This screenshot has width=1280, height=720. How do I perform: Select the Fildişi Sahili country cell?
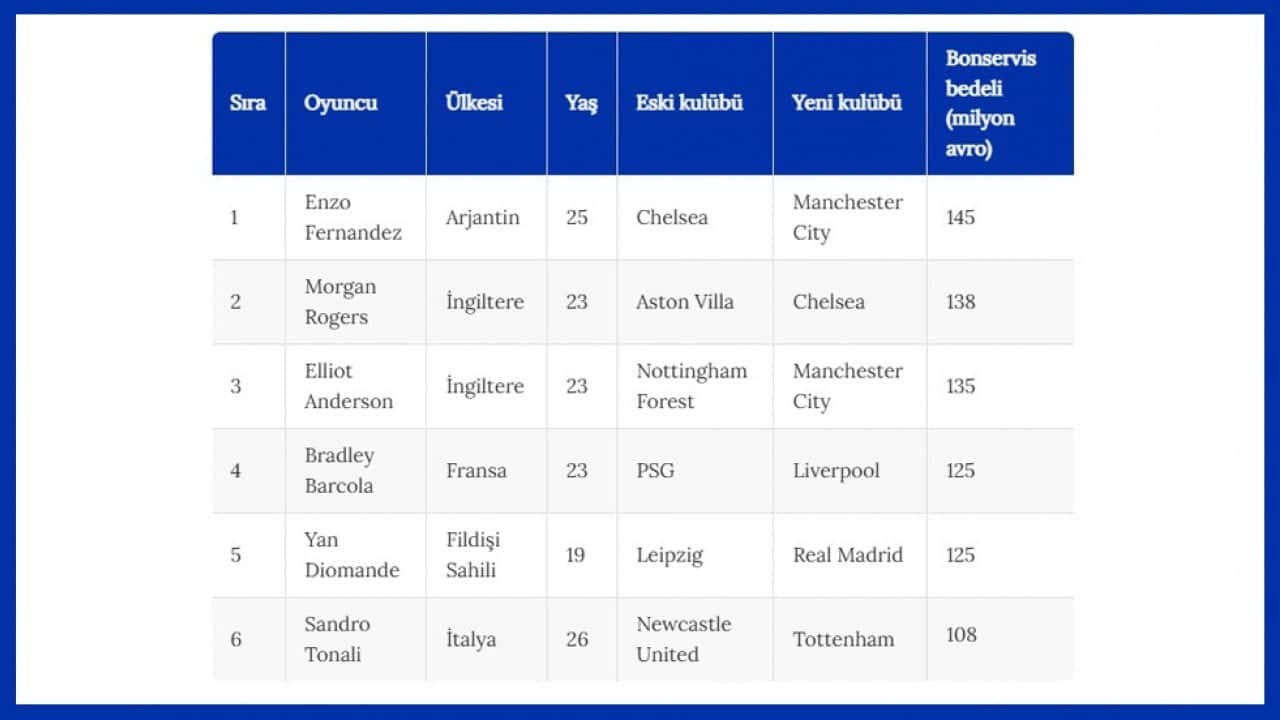pyautogui.click(x=473, y=555)
